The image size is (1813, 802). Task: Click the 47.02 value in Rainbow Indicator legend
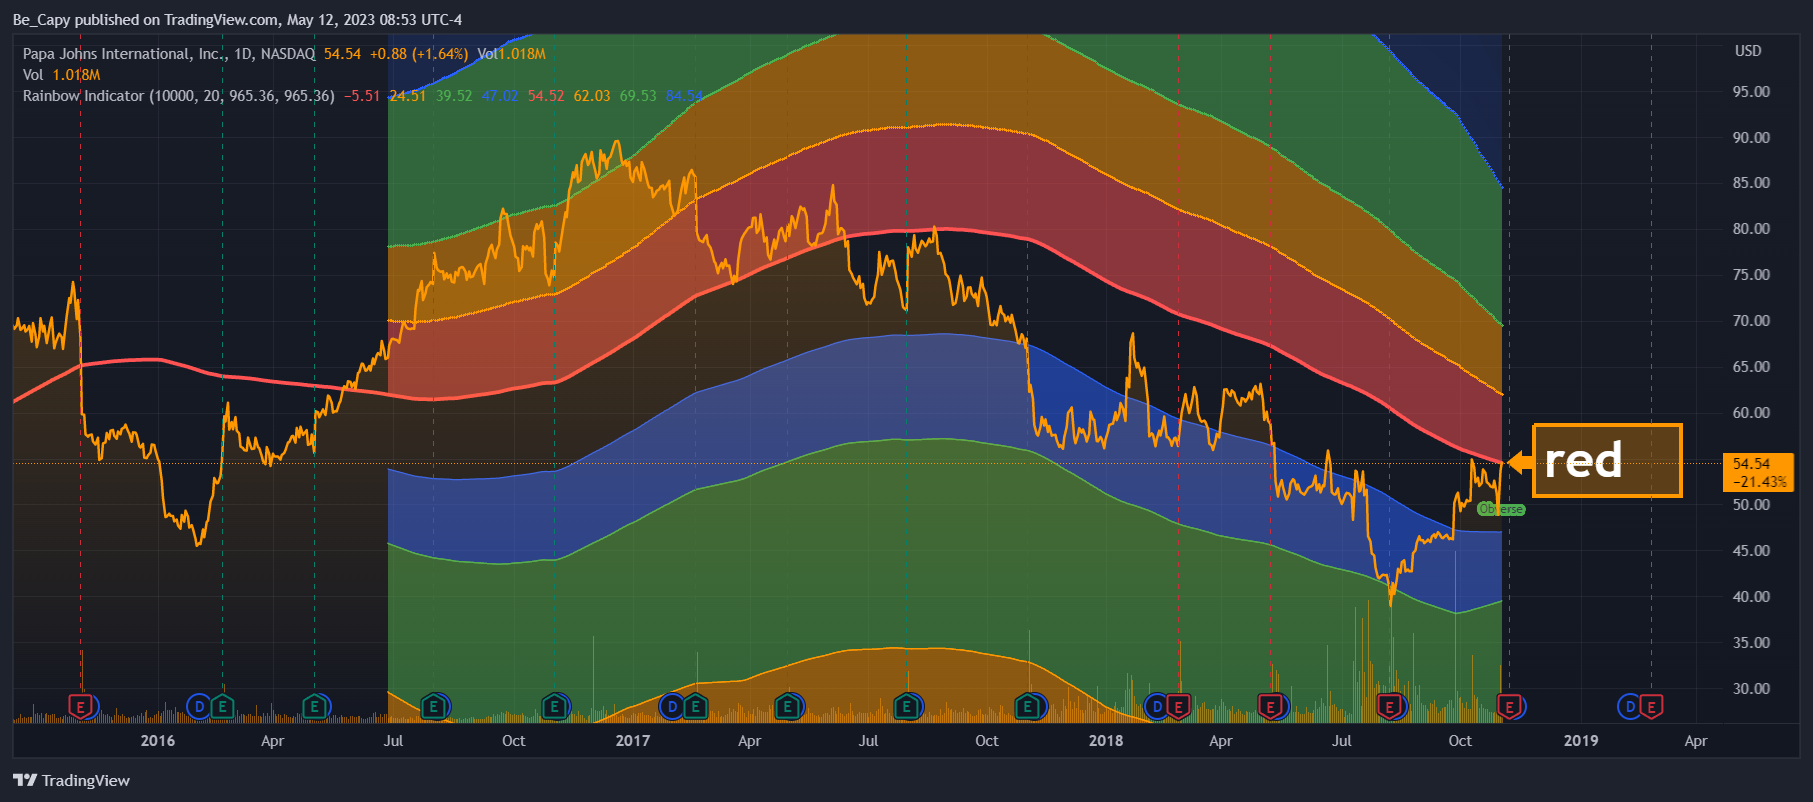(x=500, y=96)
